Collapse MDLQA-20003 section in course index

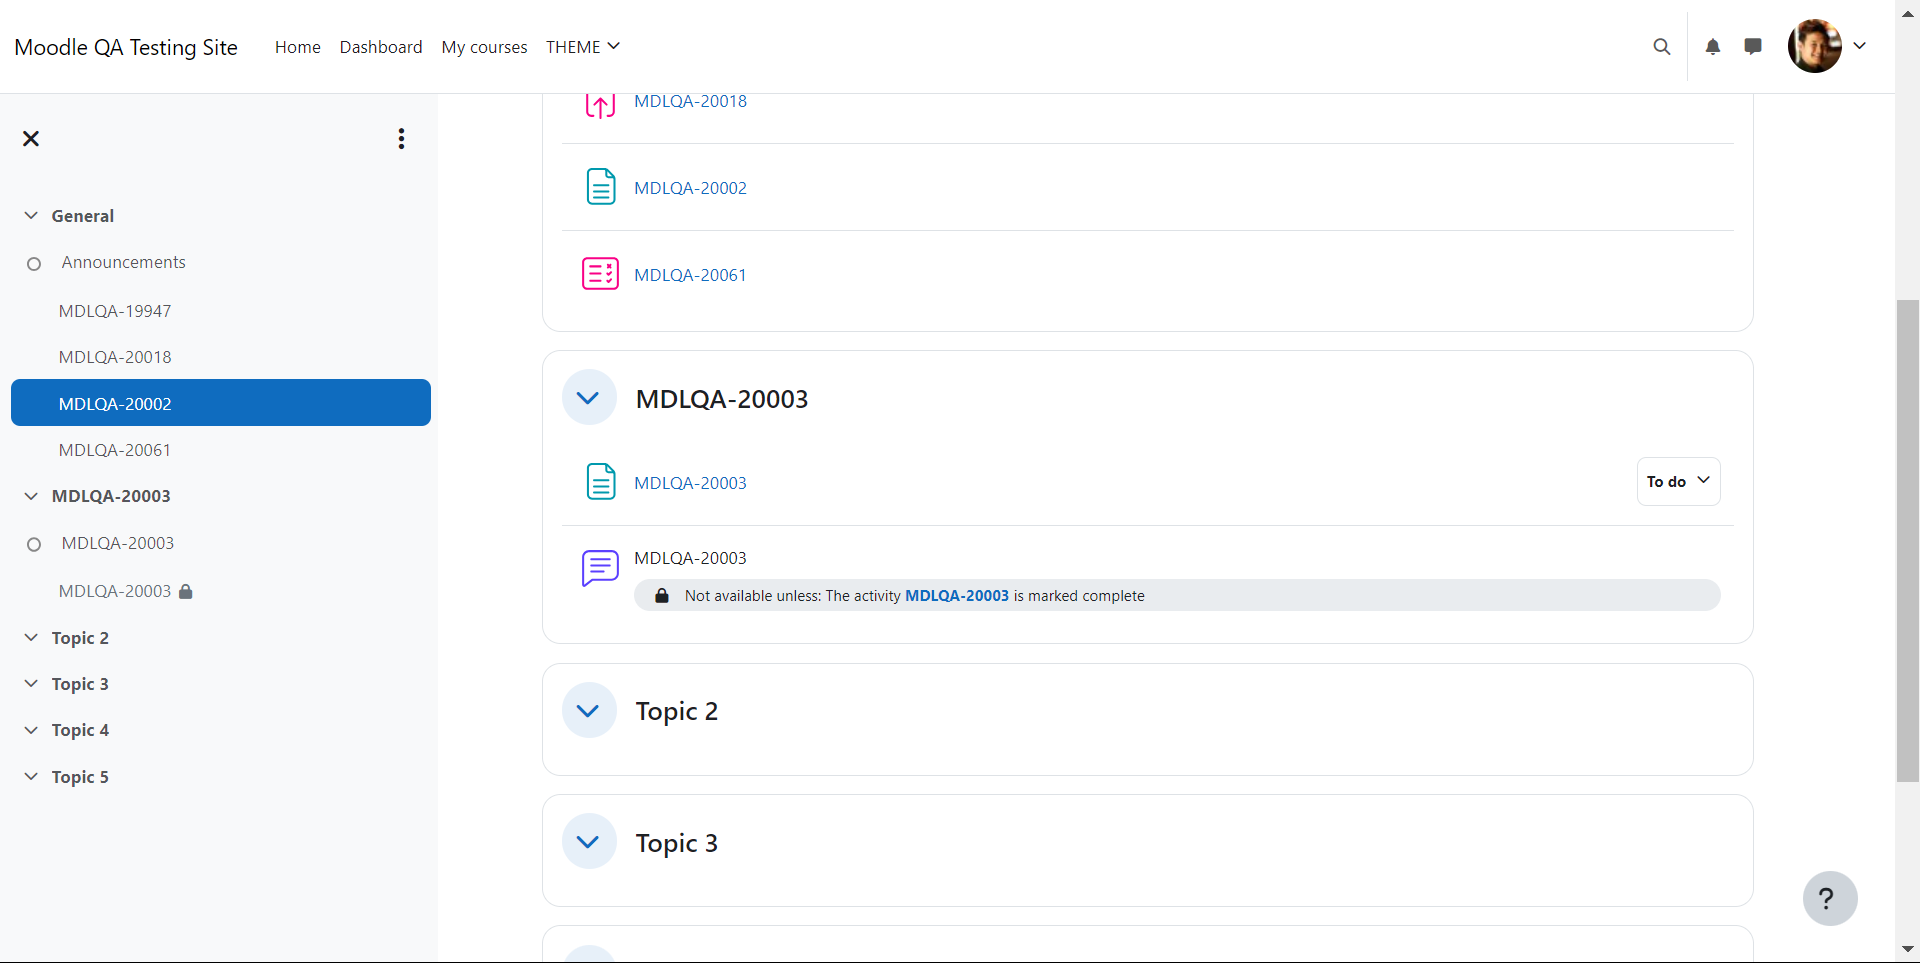[x=31, y=496]
